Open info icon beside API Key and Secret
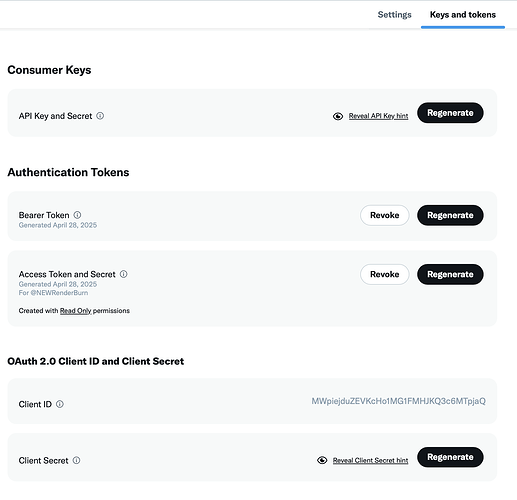Screen dimensions: 517x500 (x=100, y=116)
